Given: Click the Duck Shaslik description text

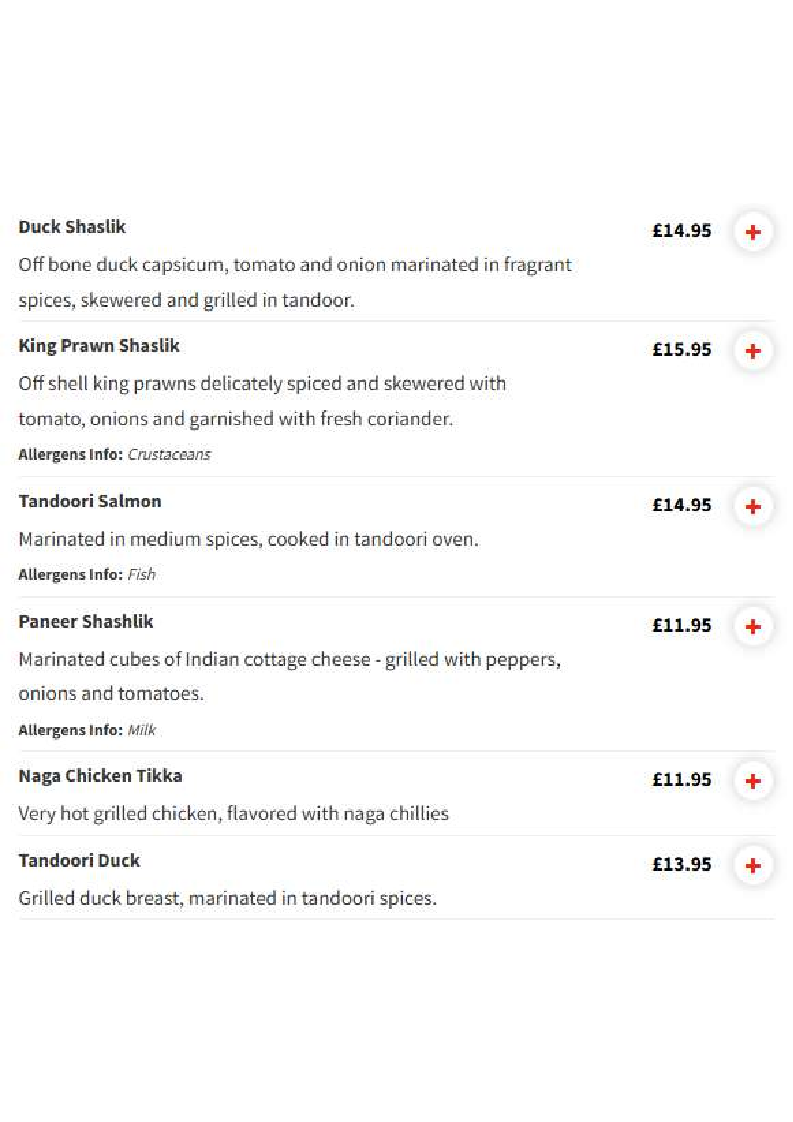Looking at the screenshot, I should (x=295, y=282).
